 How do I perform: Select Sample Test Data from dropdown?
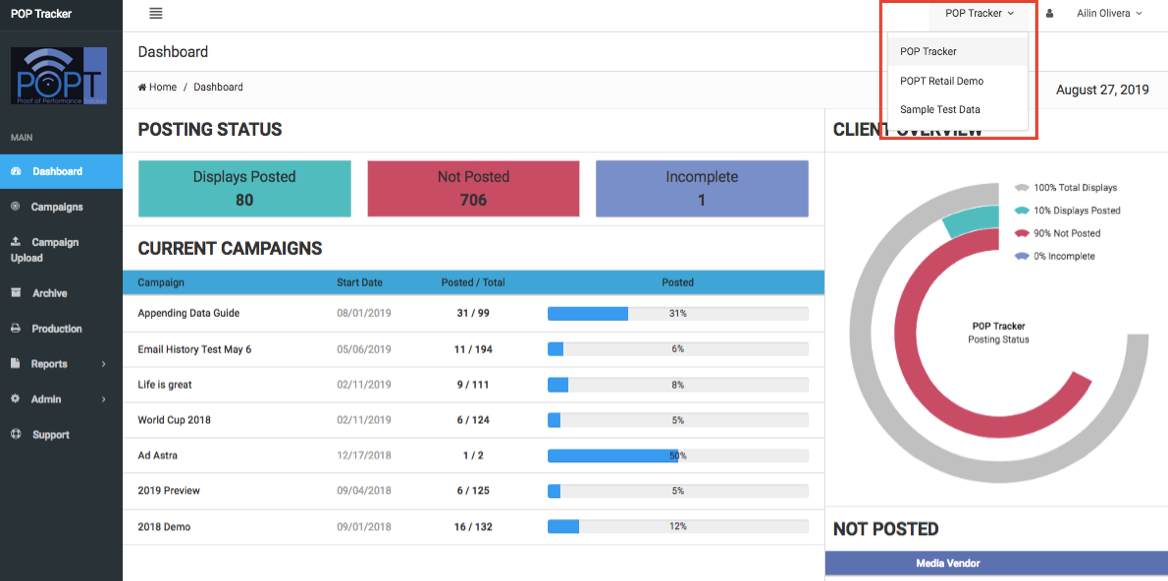[940, 109]
